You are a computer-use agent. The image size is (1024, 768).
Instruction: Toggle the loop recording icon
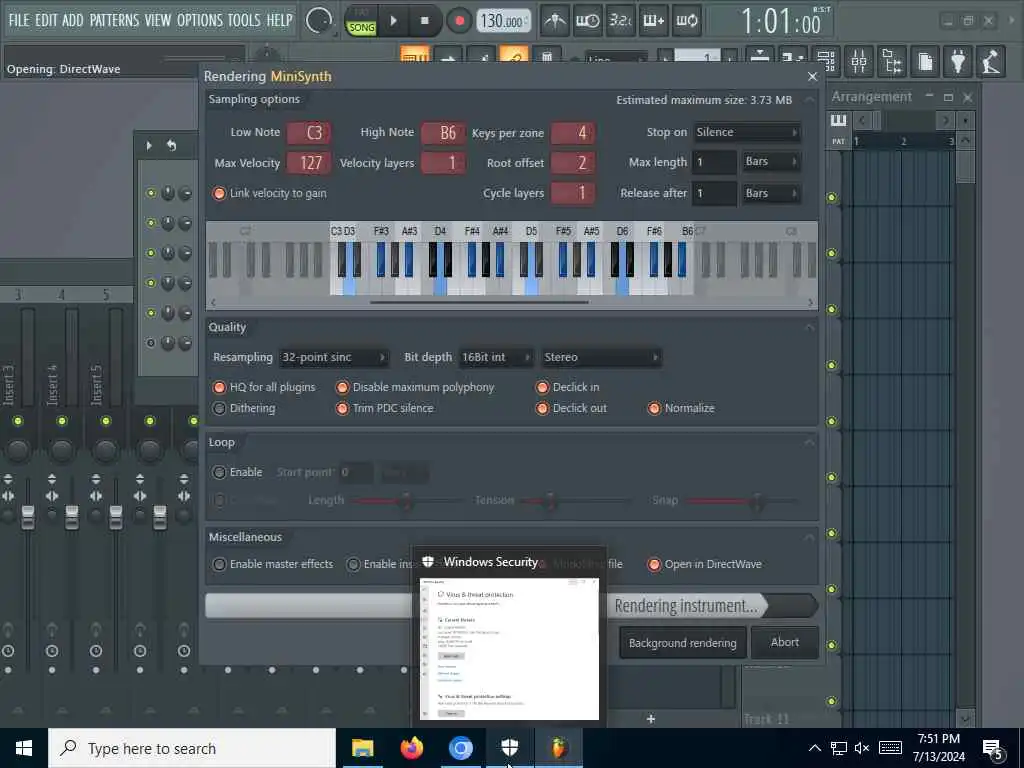coord(686,21)
